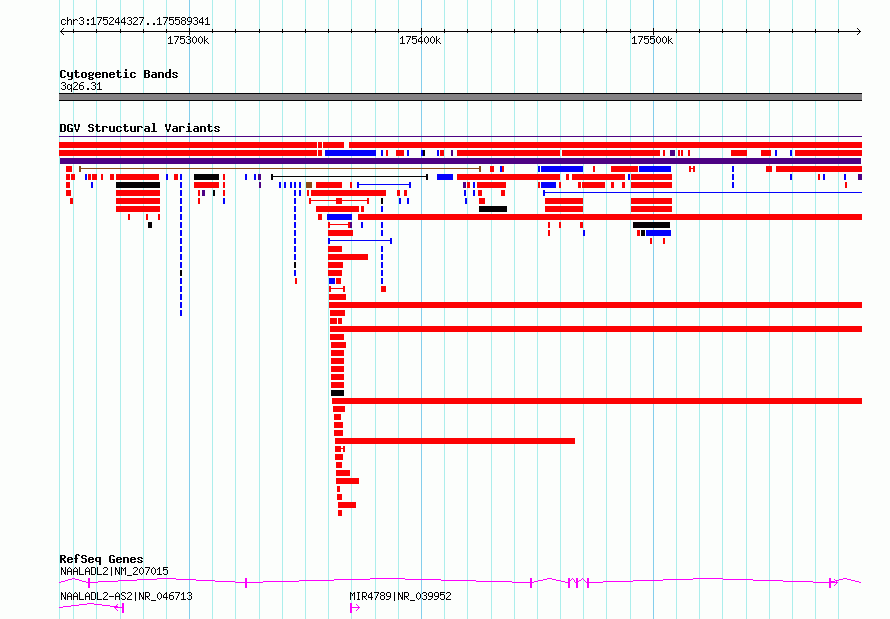890x619 pixels.
Task: Click the long thin blue line extending to the right edge
Action: coord(703,193)
